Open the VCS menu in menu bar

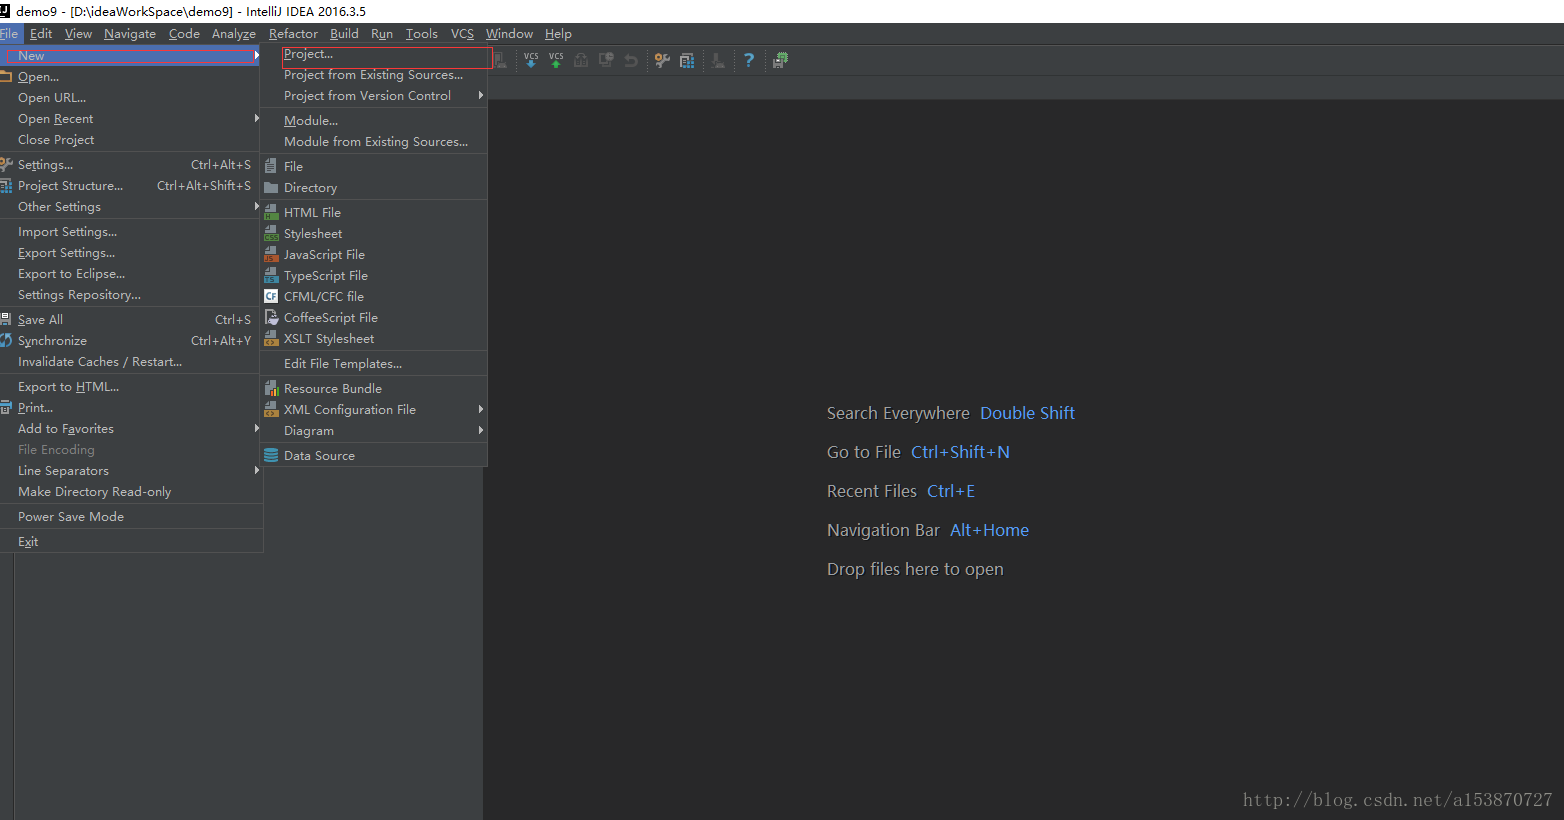(462, 34)
